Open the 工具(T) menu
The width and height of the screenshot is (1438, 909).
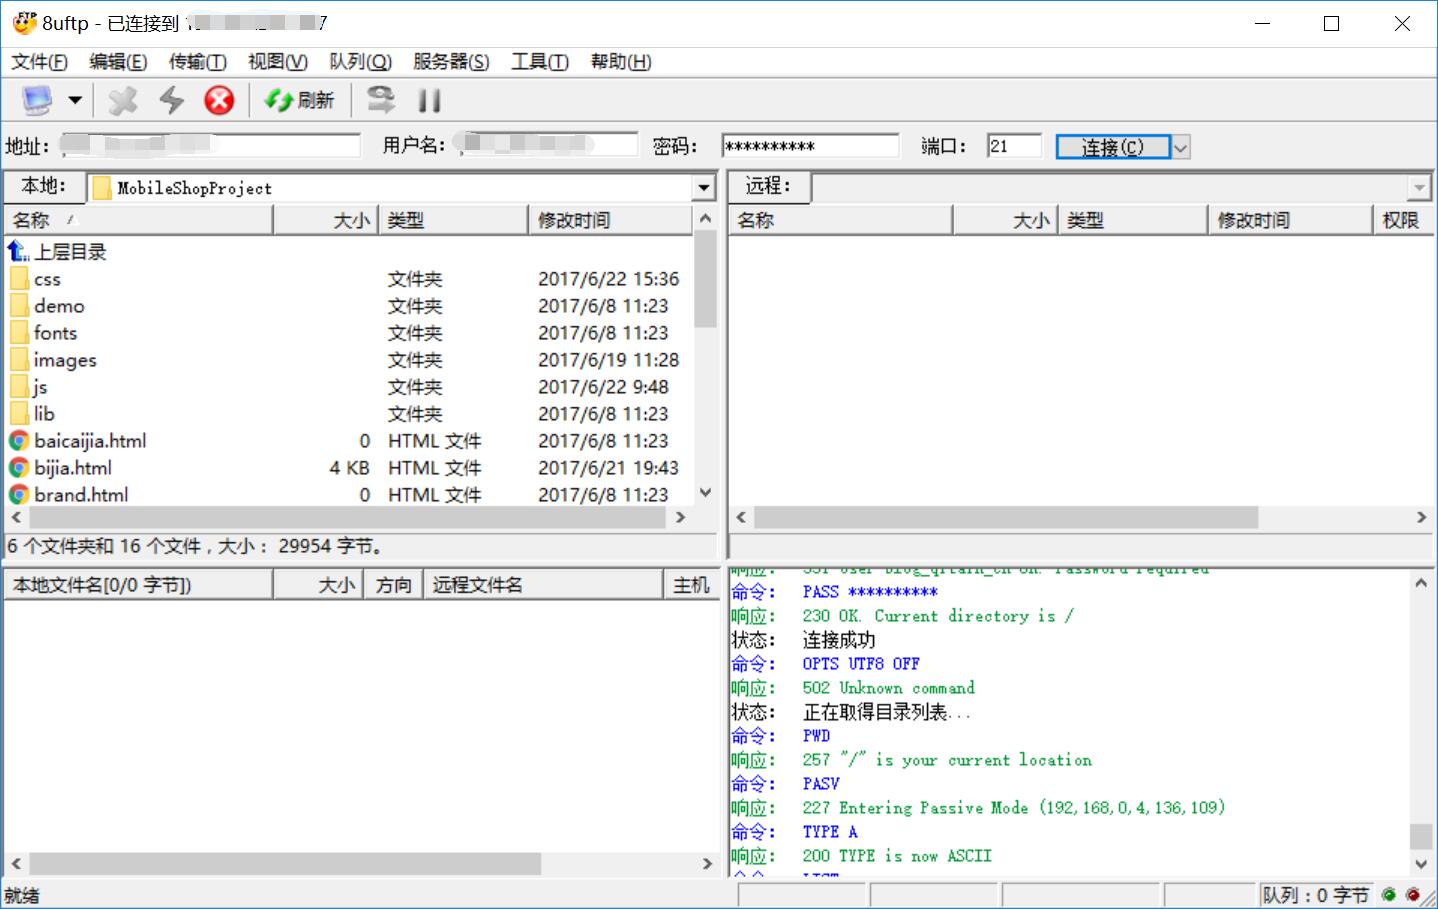tap(540, 62)
